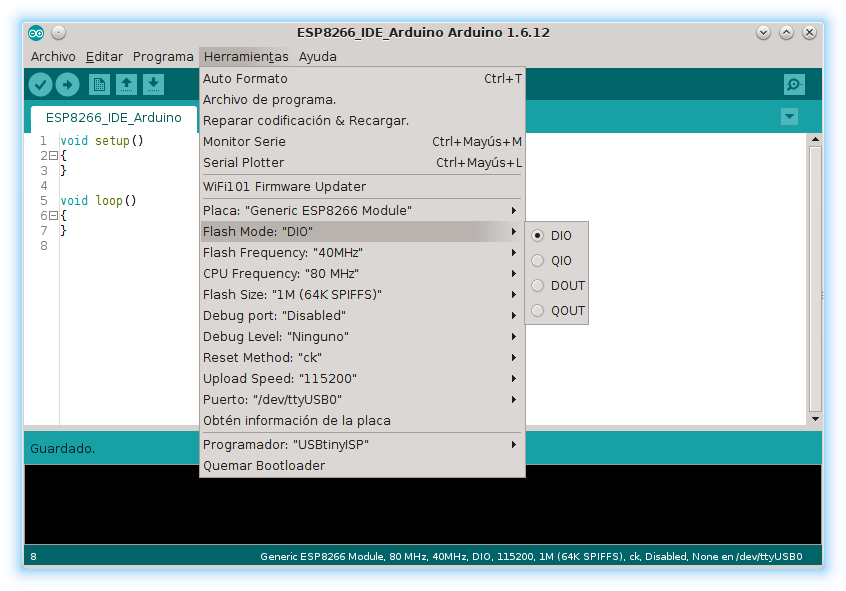Expand CPU Frequency "80 MHz" submenu

click(x=362, y=274)
